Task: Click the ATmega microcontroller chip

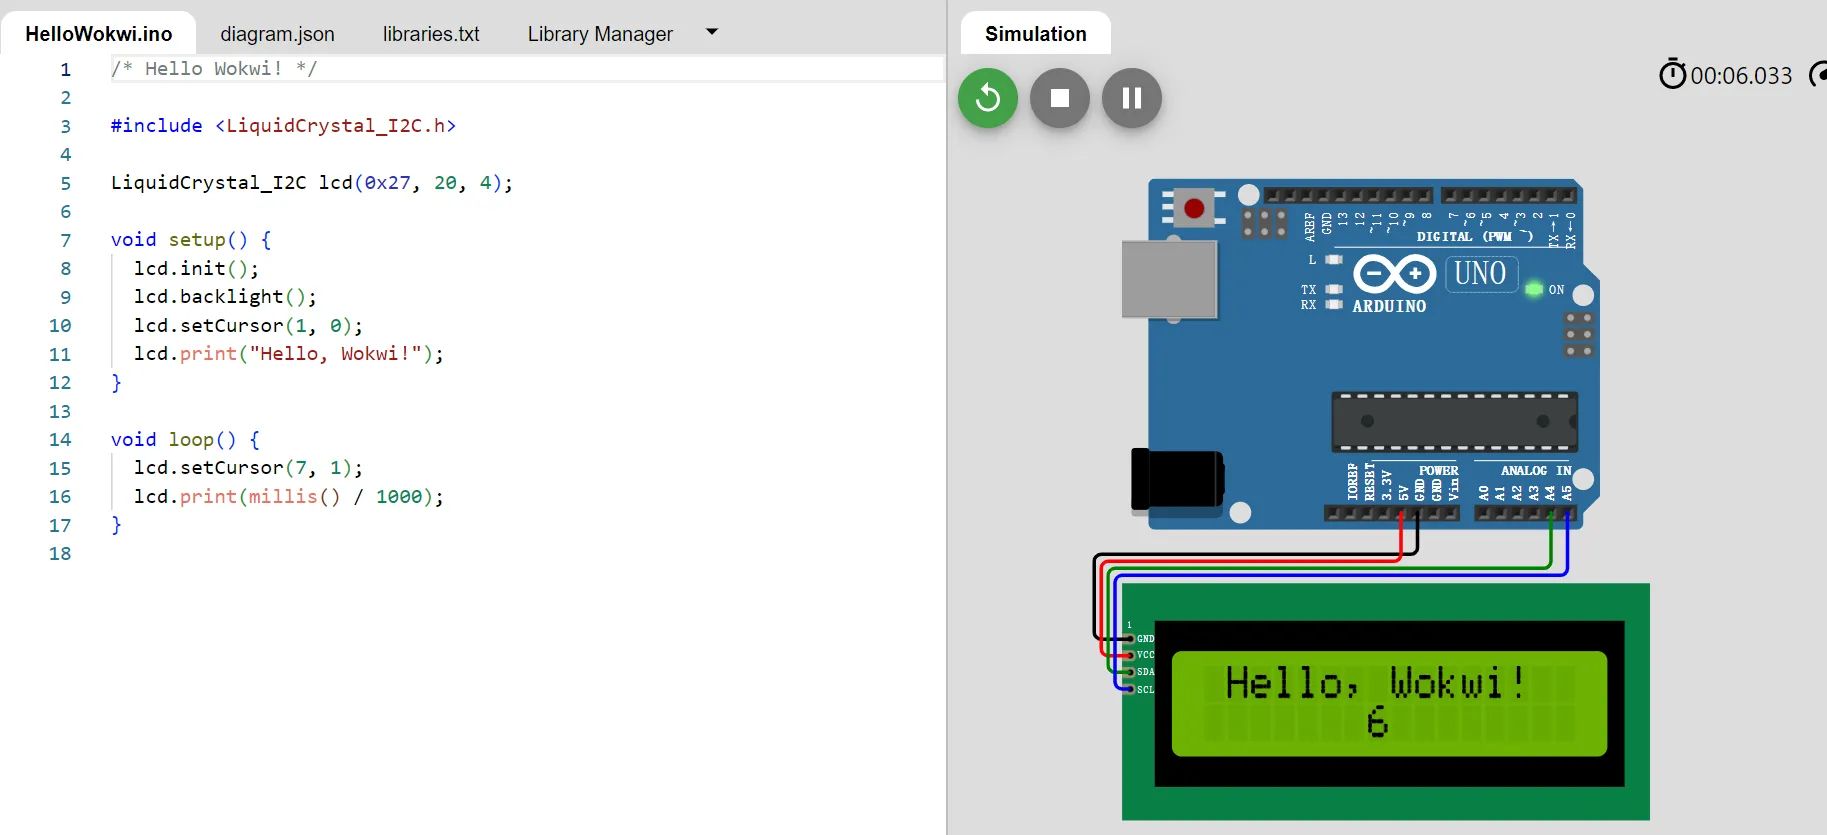Action: 1454,422
